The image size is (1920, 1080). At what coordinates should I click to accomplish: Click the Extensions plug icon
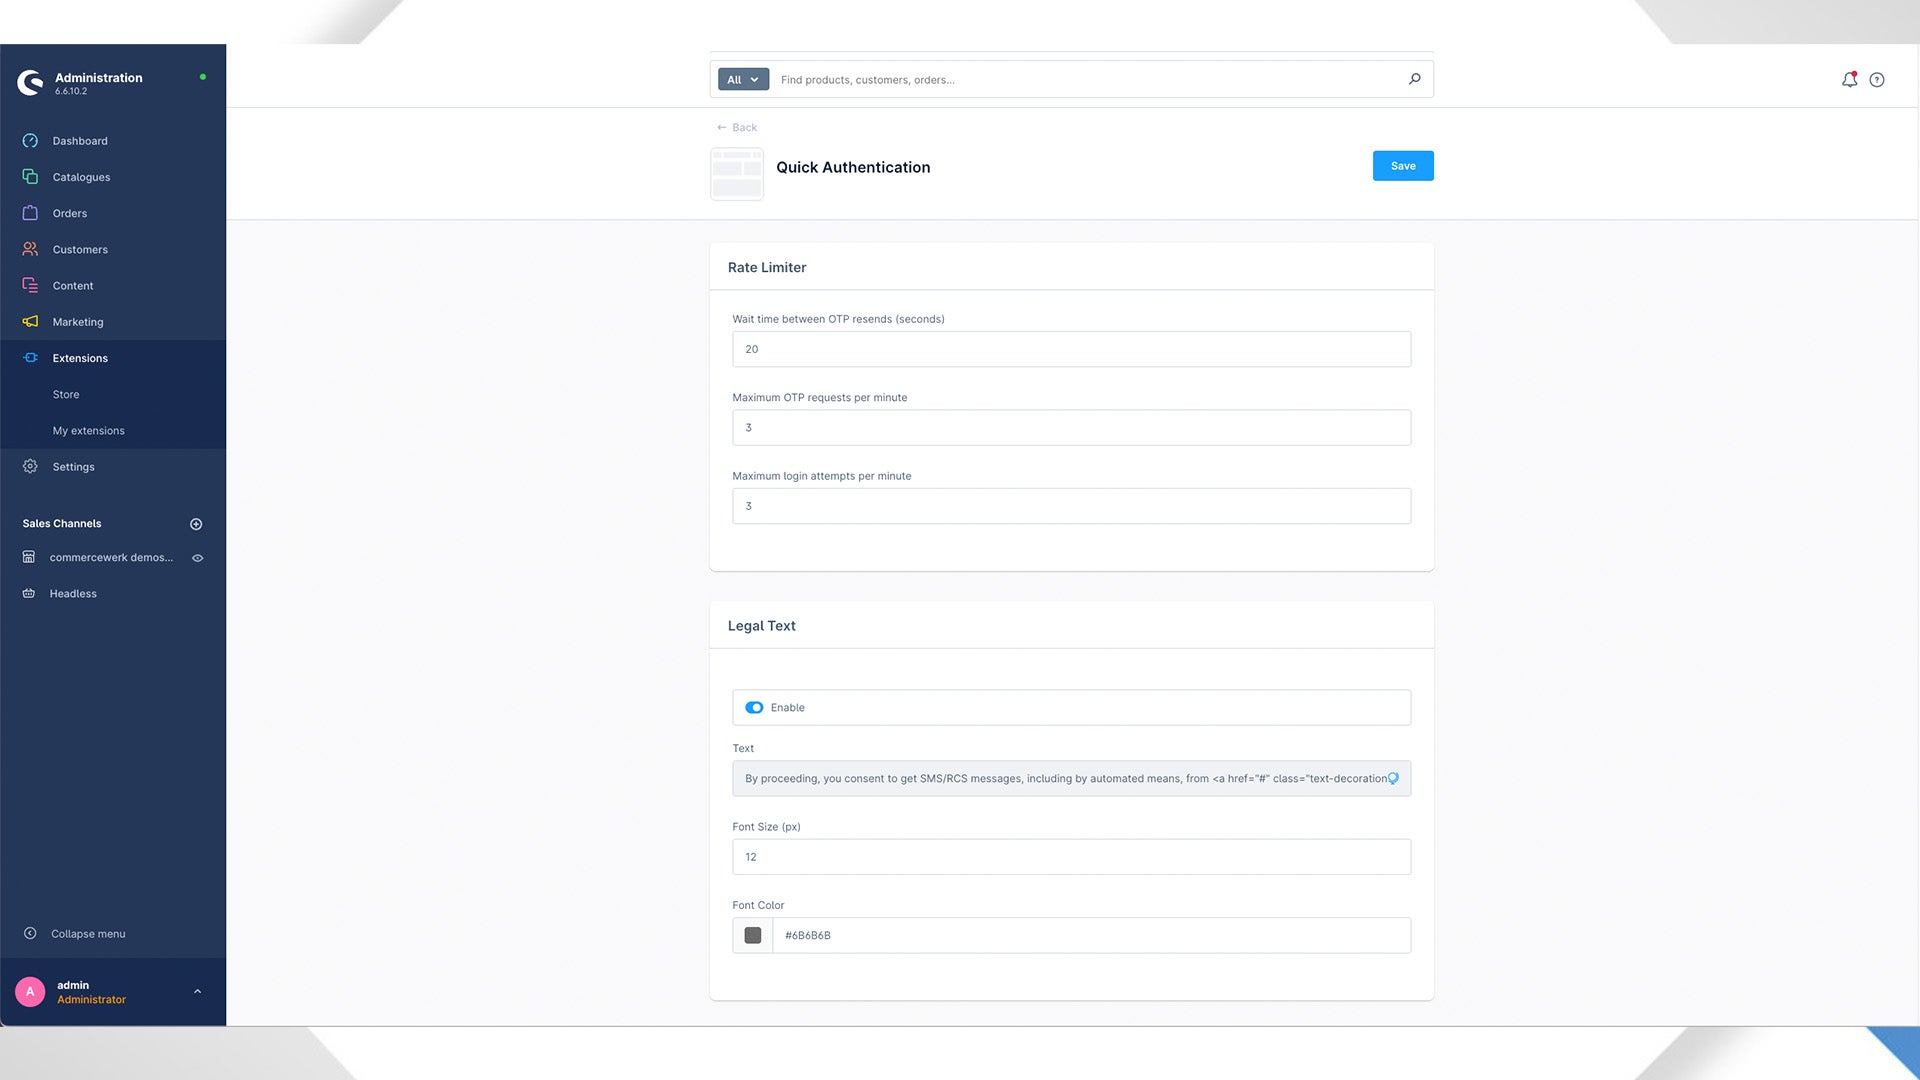pyautogui.click(x=30, y=358)
